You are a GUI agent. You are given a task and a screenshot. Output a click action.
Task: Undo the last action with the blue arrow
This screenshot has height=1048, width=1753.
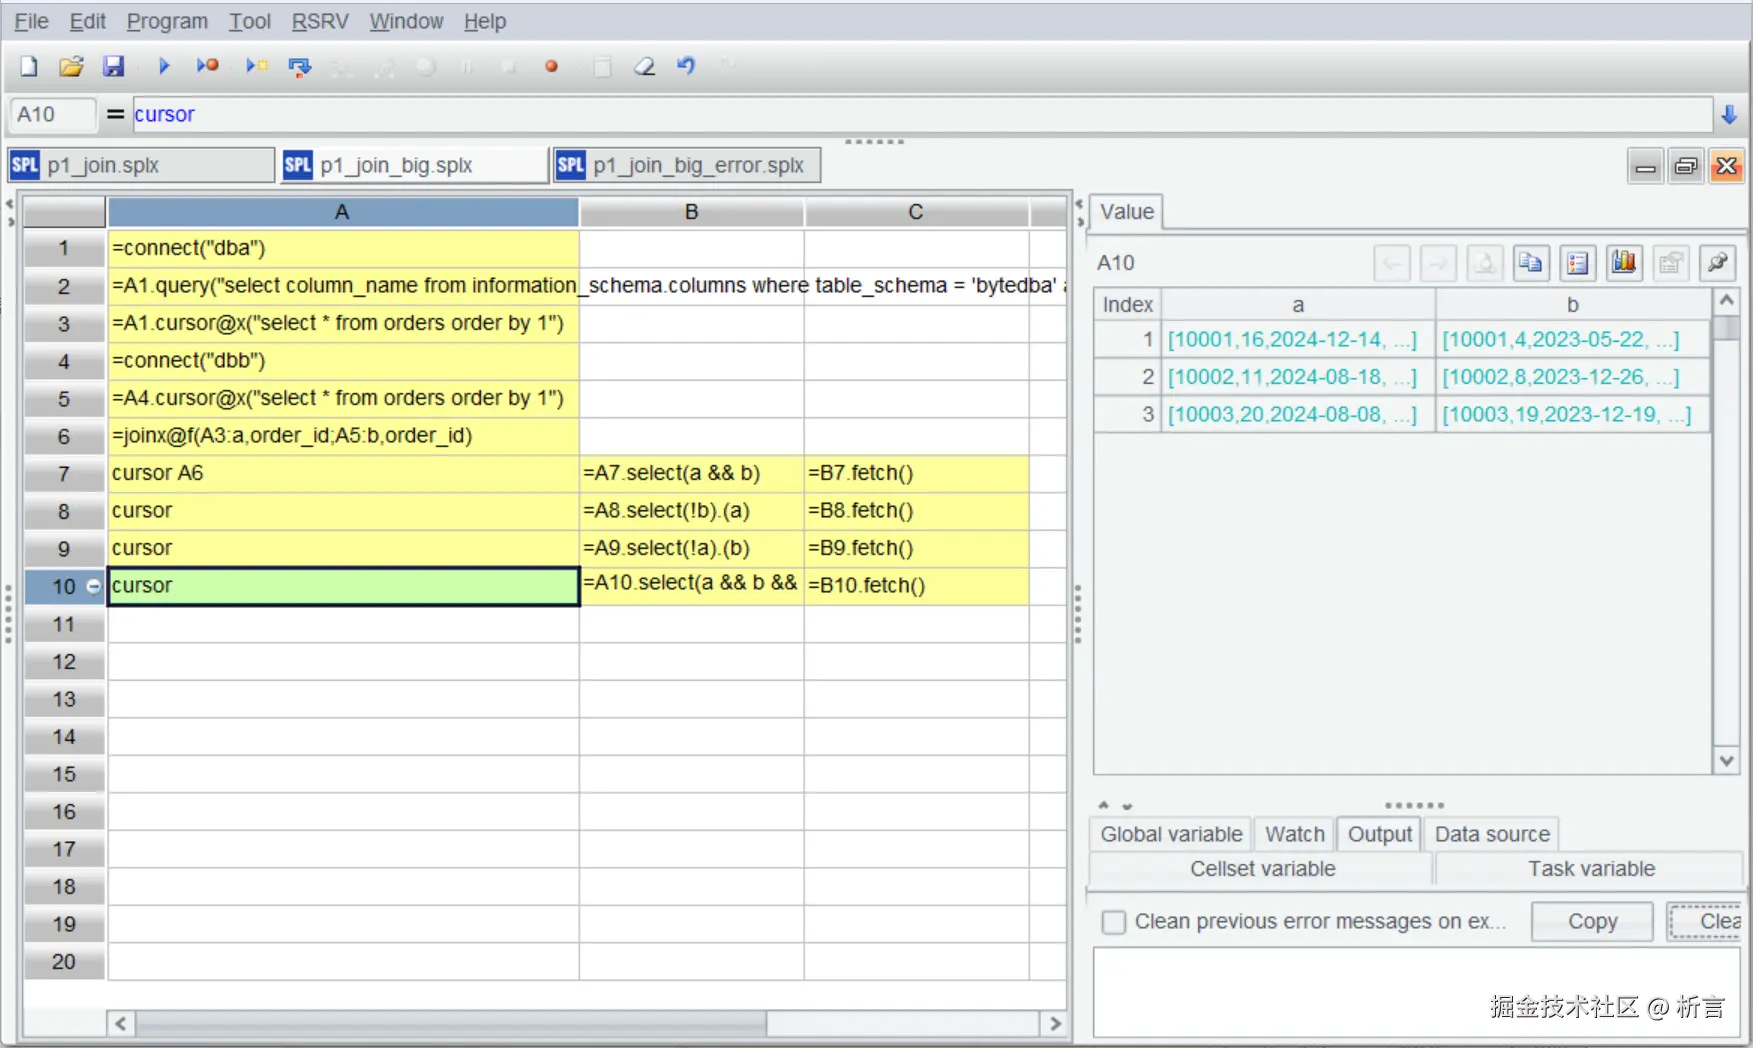coord(686,66)
